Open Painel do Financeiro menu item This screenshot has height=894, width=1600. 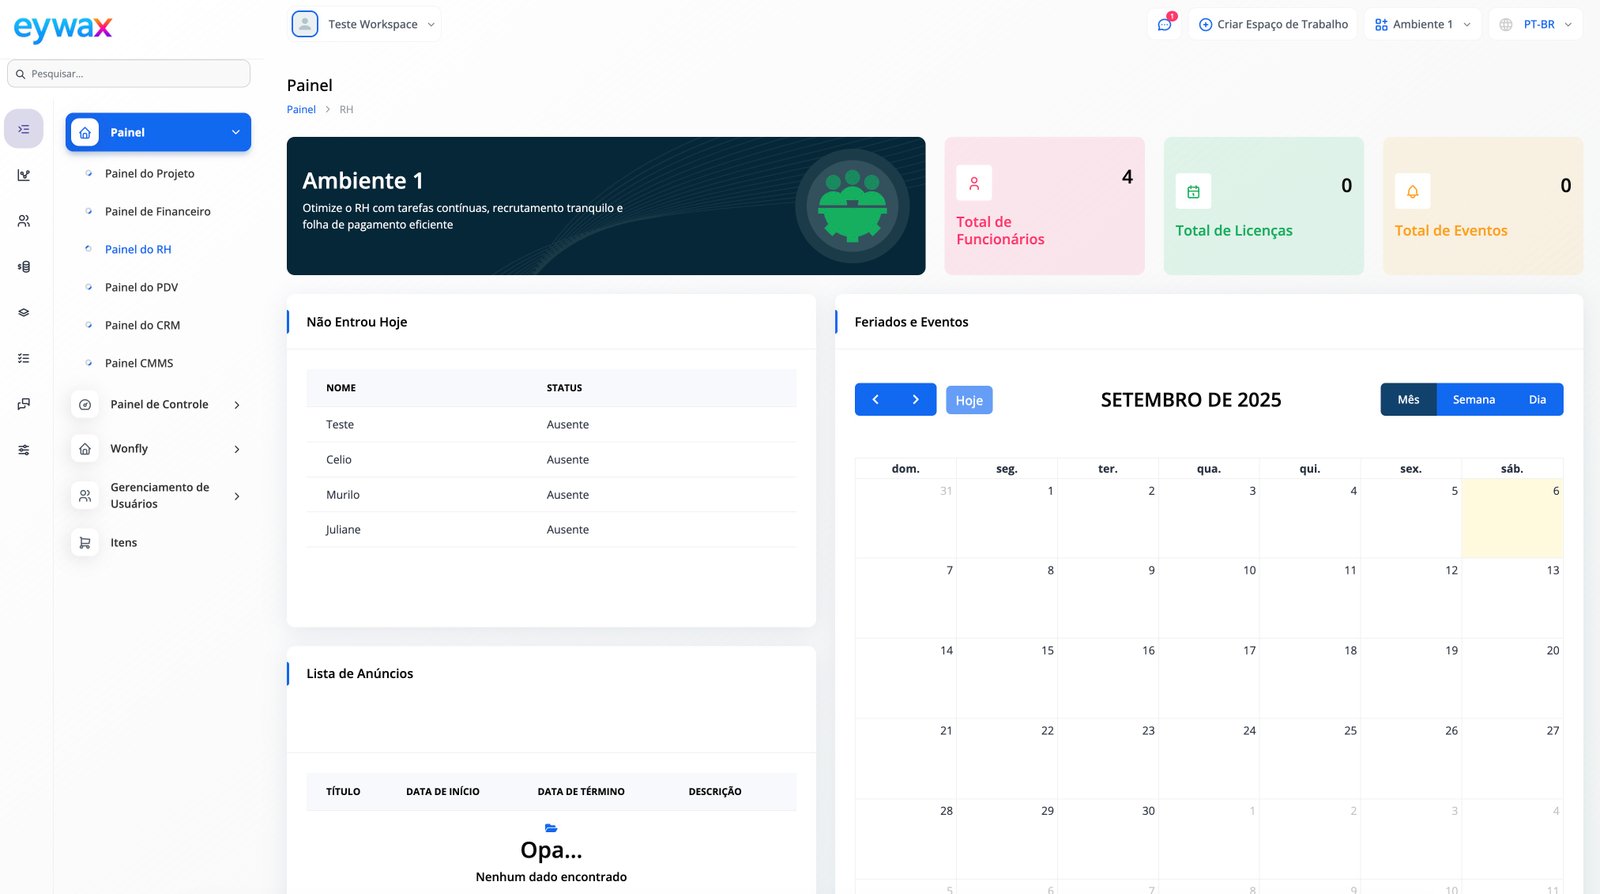tap(157, 212)
